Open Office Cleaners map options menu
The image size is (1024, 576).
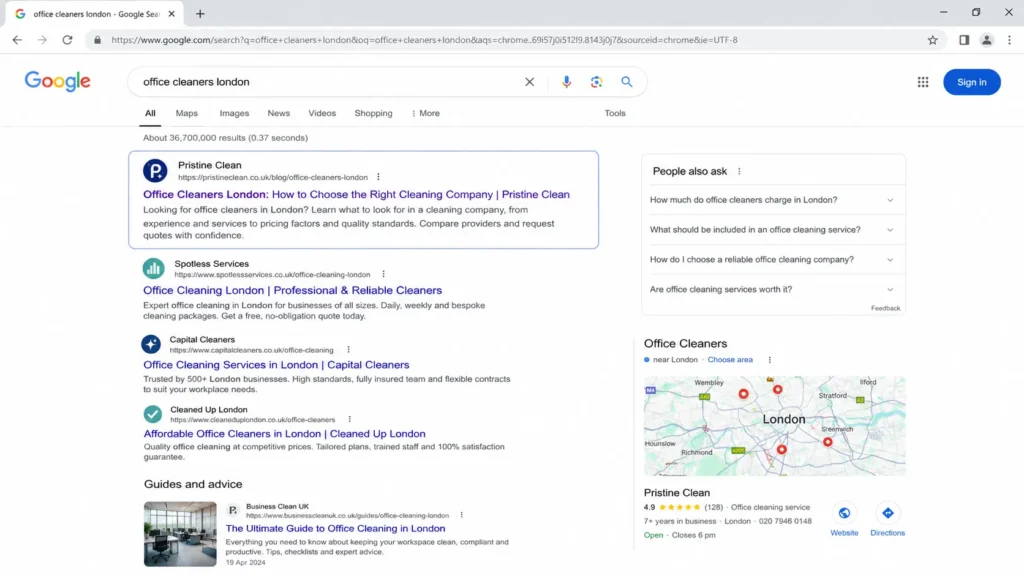[x=769, y=360]
